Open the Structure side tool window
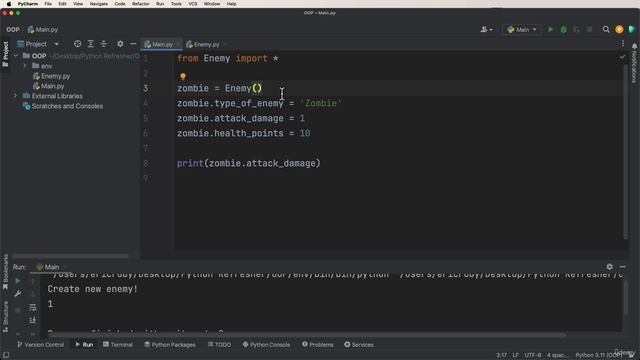The image size is (640, 360). [5, 317]
